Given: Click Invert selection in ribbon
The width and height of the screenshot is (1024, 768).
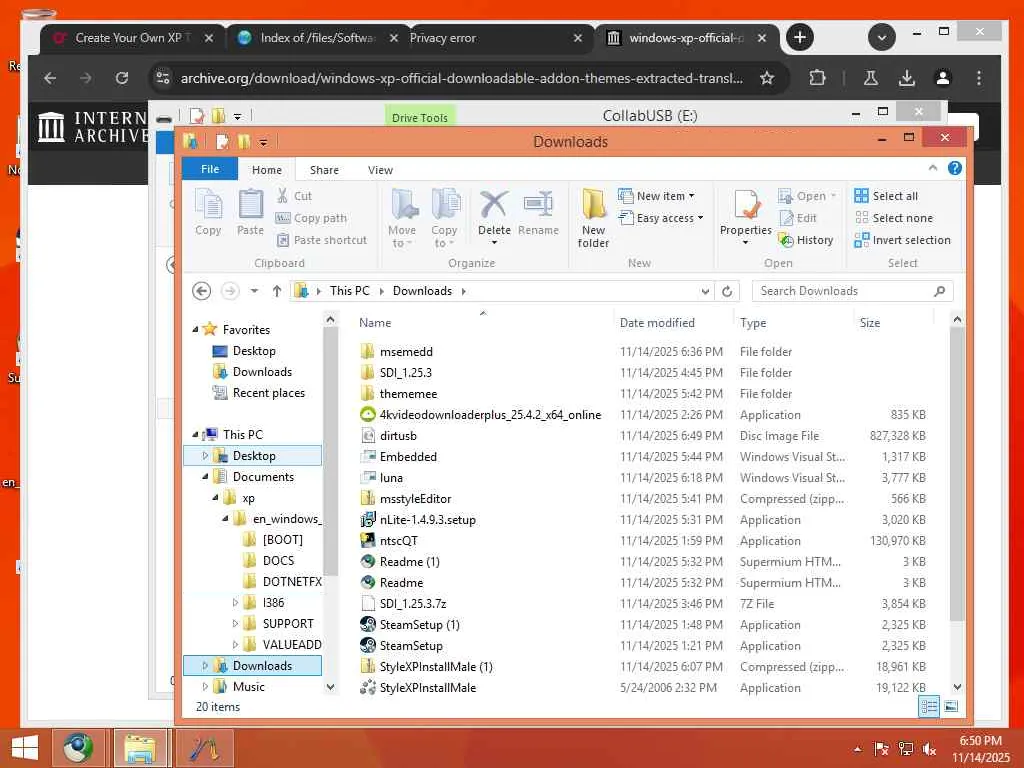Looking at the screenshot, I should [903, 240].
